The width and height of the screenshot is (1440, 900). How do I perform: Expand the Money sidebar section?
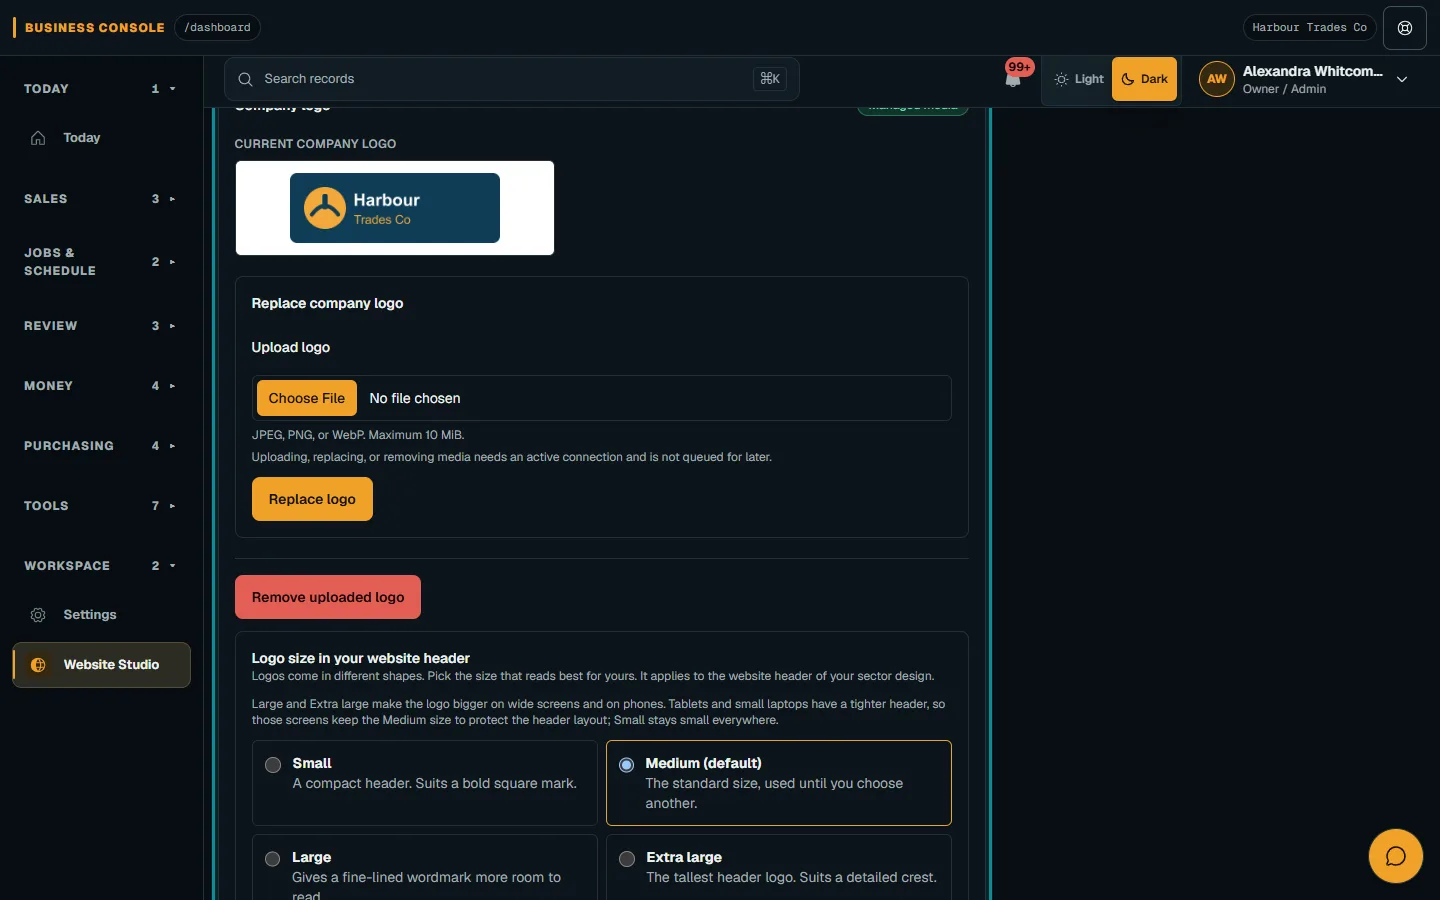pos(100,386)
